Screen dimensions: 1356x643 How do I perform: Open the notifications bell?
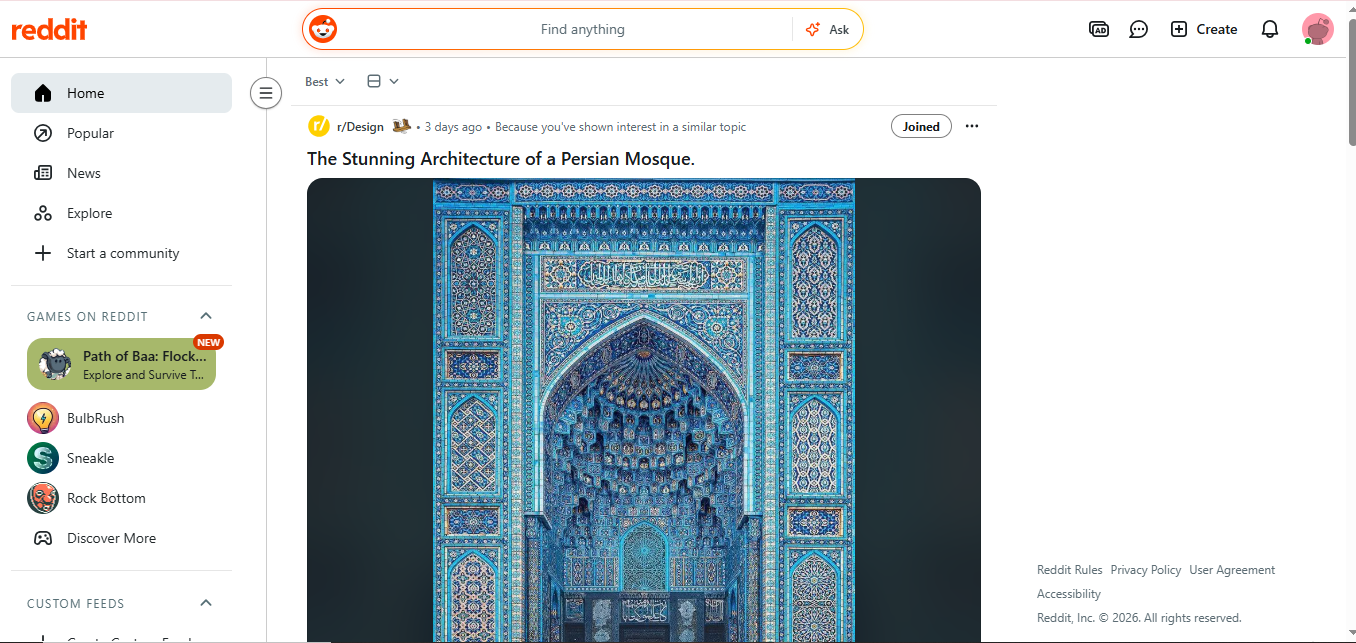[x=1269, y=29]
